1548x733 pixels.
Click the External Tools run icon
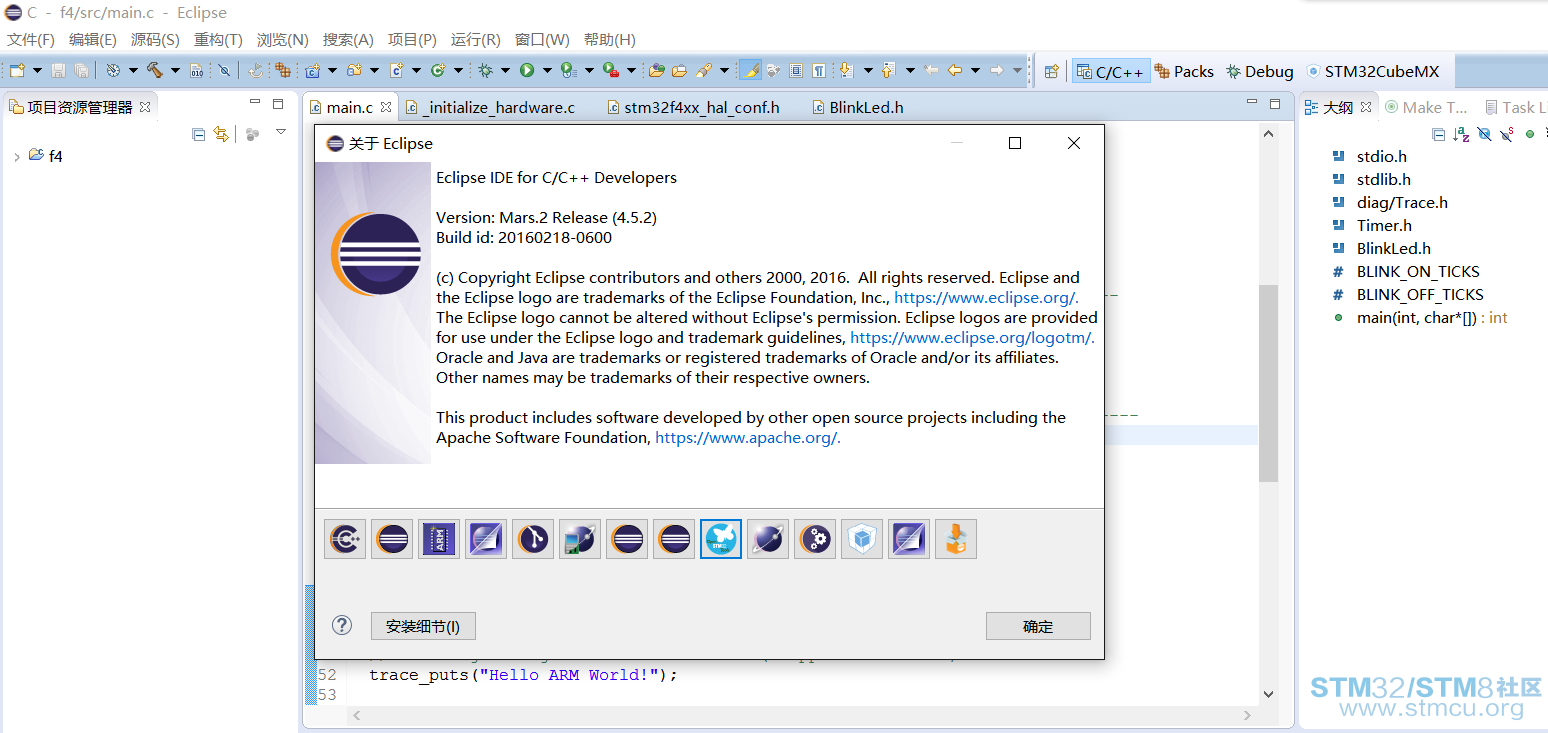pos(610,70)
